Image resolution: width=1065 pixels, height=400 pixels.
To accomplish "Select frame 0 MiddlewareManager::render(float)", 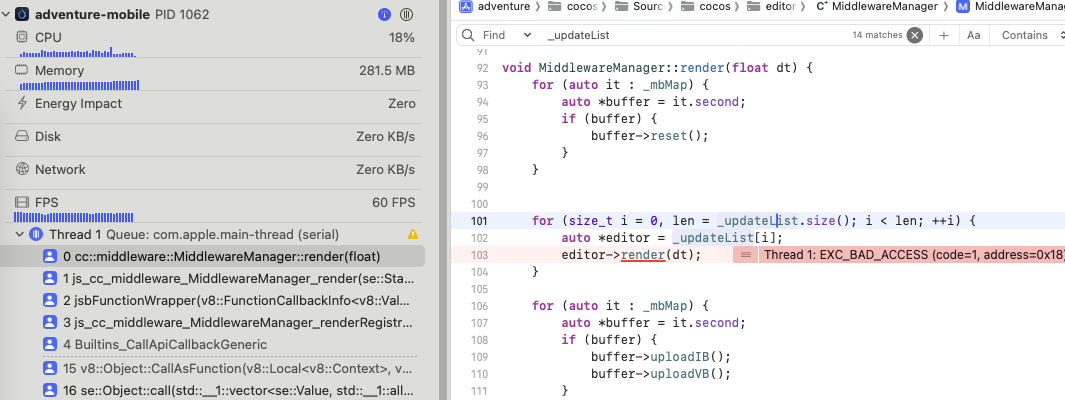I will (x=215, y=257).
